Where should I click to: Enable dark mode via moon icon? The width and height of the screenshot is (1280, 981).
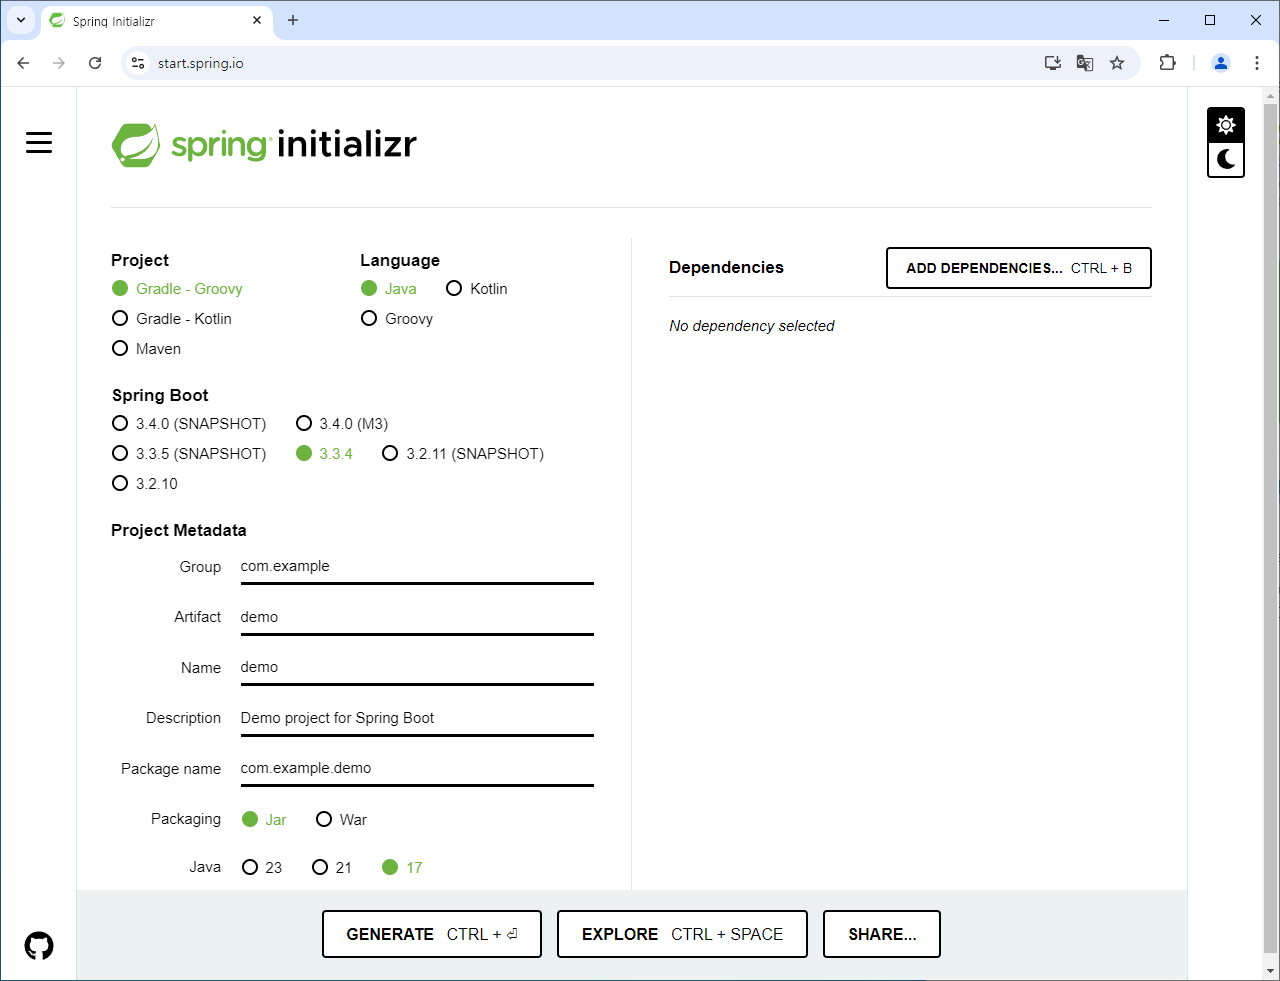coord(1226,159)
